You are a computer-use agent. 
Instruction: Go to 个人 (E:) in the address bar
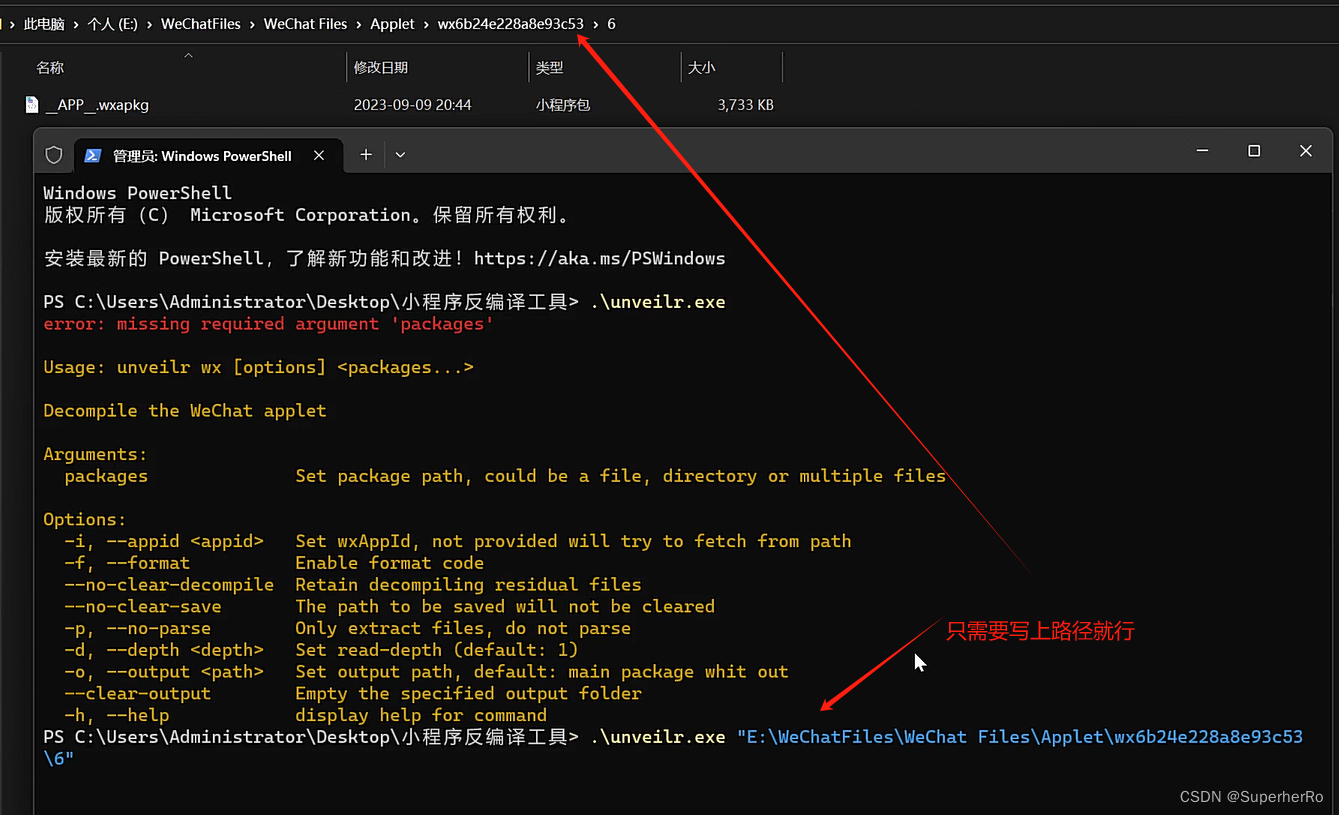coord(113,24)
